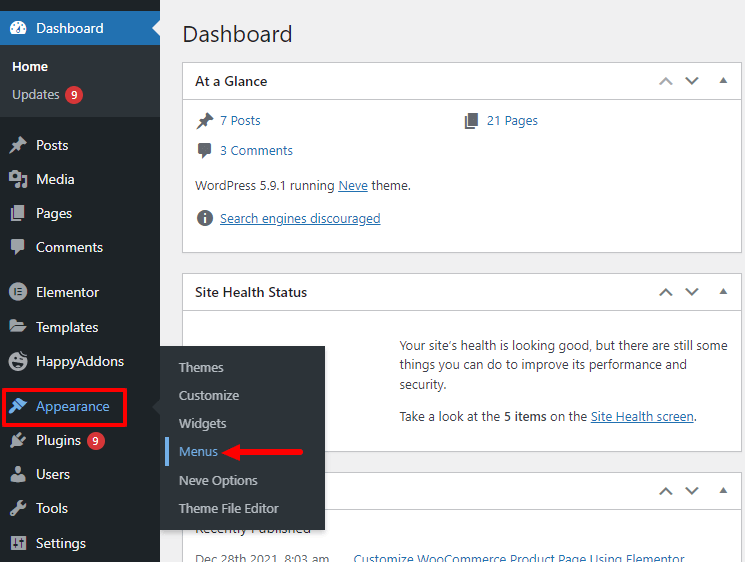The width and height of the screenshot is (745, 562).
Task: Open the Dashboard menu item
Action: pos(80,28)
